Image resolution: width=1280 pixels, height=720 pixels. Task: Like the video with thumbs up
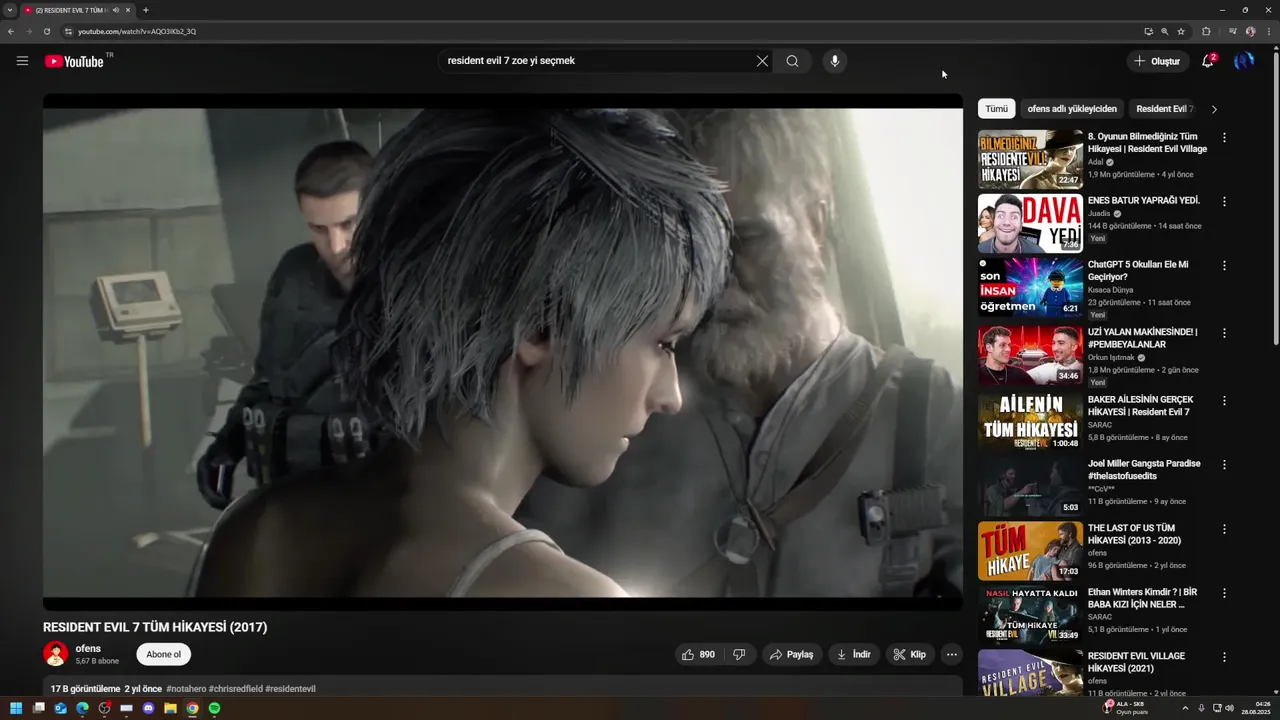698,654
